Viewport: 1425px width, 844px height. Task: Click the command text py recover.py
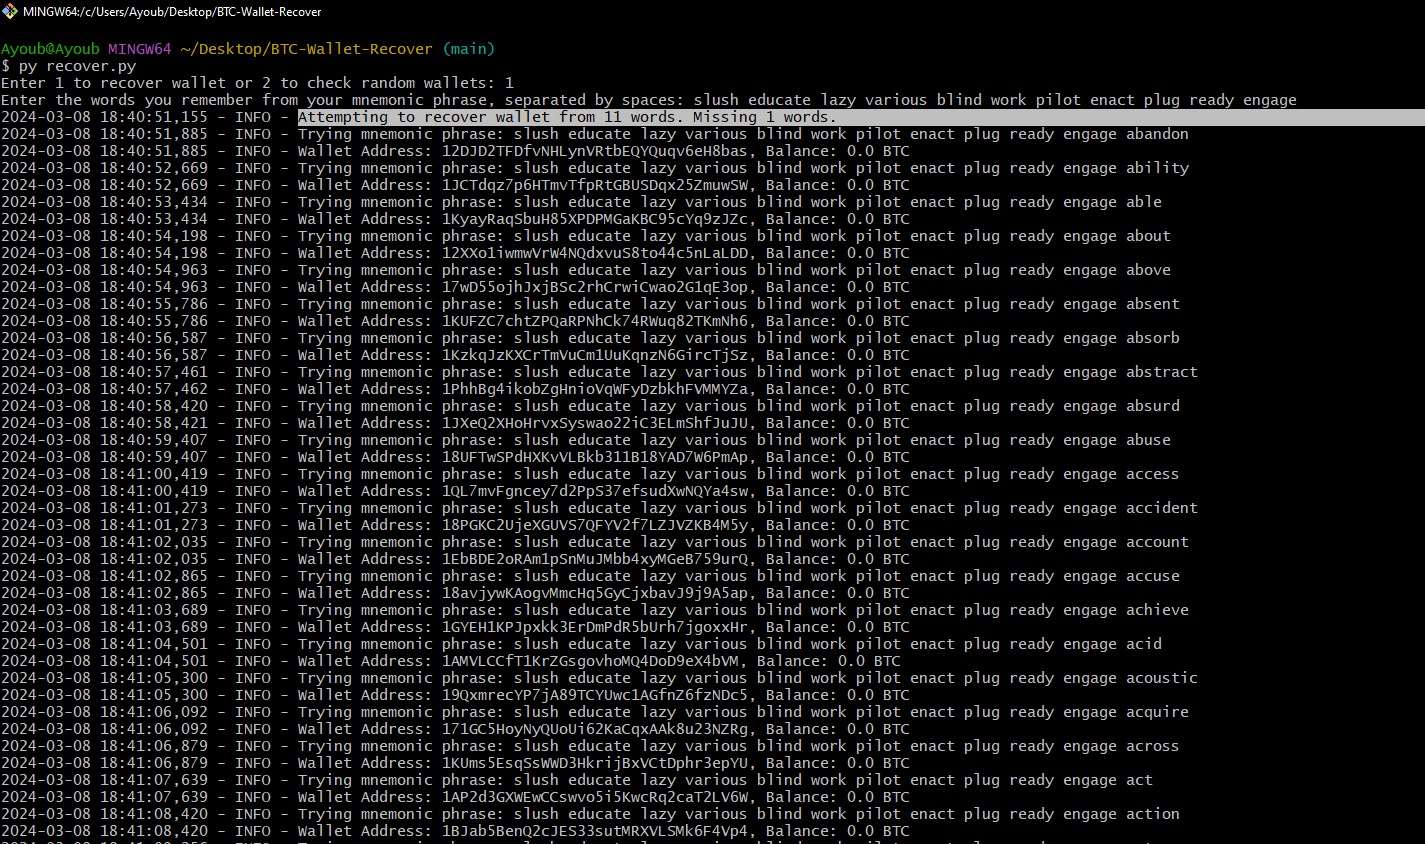click(77, 66)
